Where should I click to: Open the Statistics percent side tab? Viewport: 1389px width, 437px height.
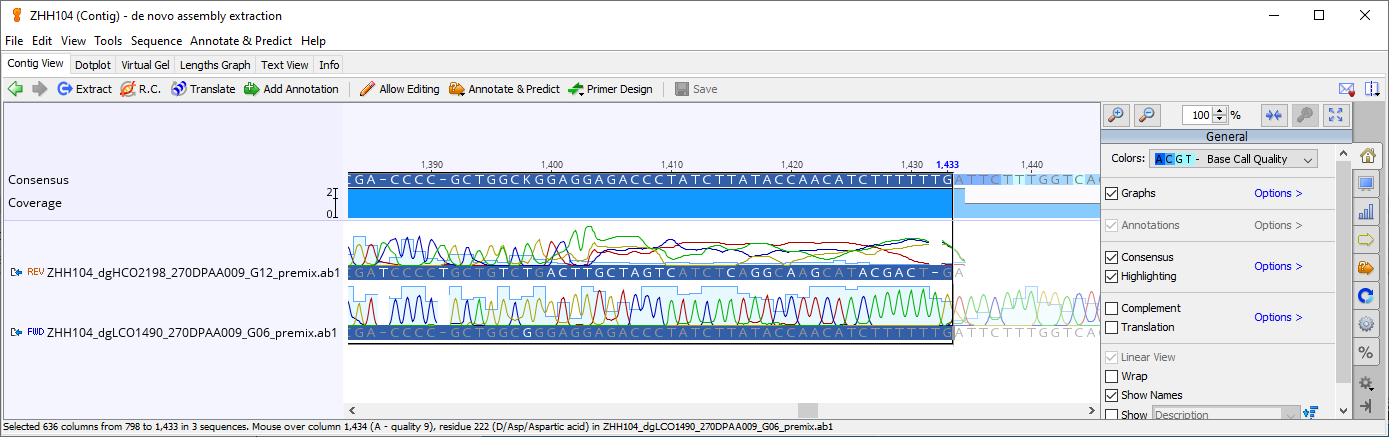pyautogui.click(x=1366, y=352)
